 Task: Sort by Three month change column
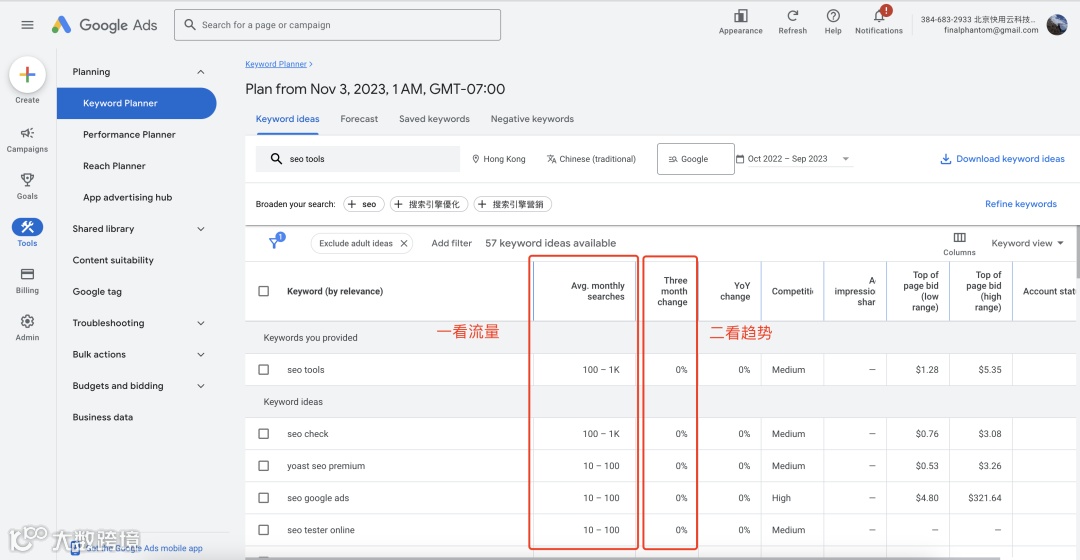pos(672,291)
